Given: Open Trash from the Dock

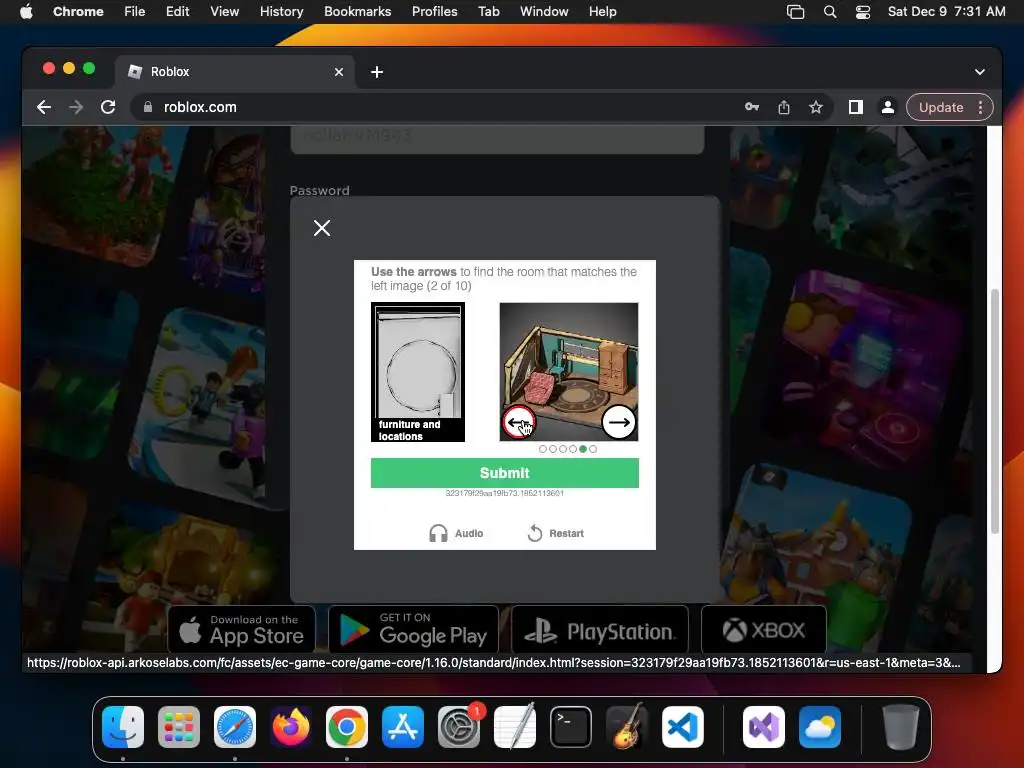Looking at the screenshot, I should point(901,727).
